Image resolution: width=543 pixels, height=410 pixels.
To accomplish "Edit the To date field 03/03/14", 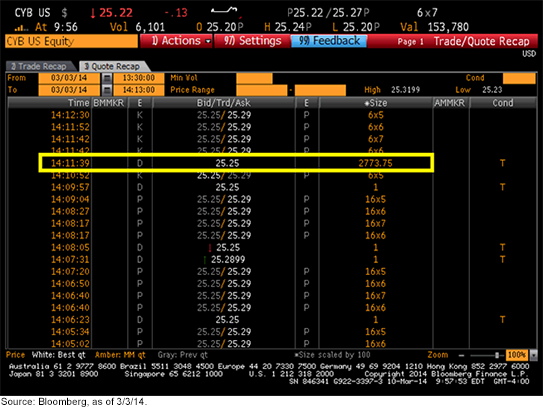I will click(69, 90).
